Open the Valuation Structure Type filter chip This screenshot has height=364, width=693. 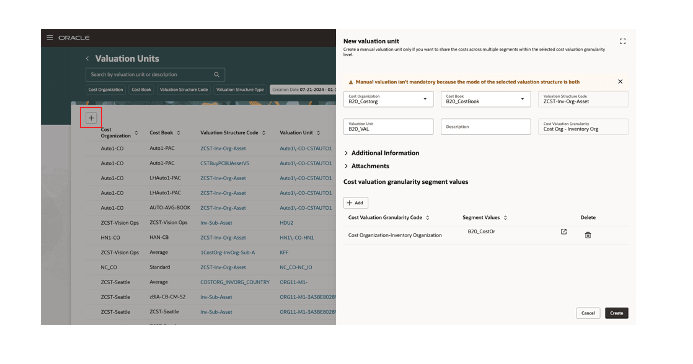click(x=240, y=90)
